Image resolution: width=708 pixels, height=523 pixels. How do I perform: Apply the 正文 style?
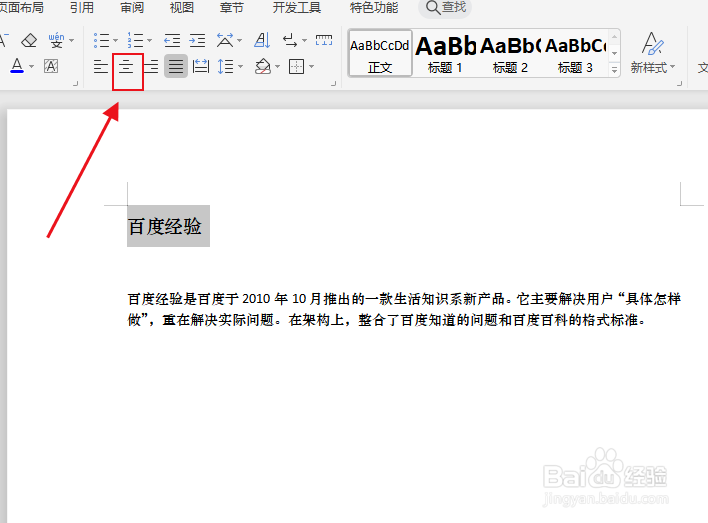[380, 53]
